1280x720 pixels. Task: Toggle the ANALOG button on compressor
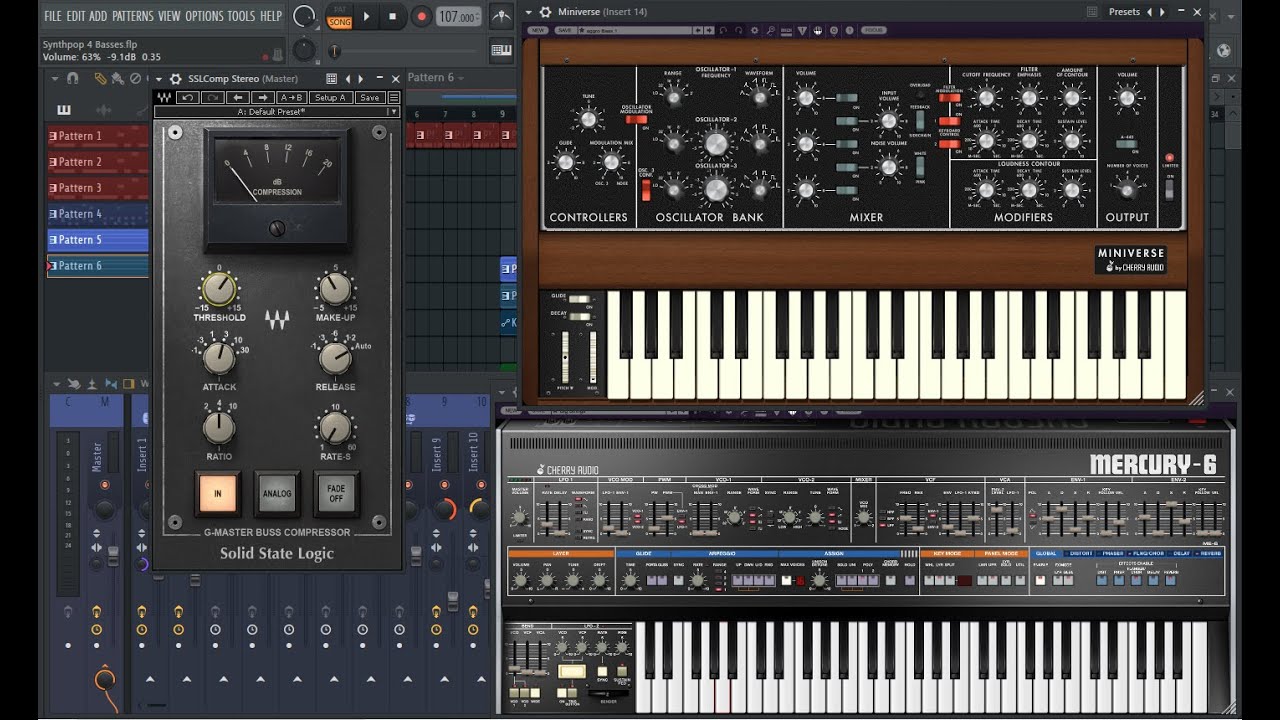coord(277,493)
